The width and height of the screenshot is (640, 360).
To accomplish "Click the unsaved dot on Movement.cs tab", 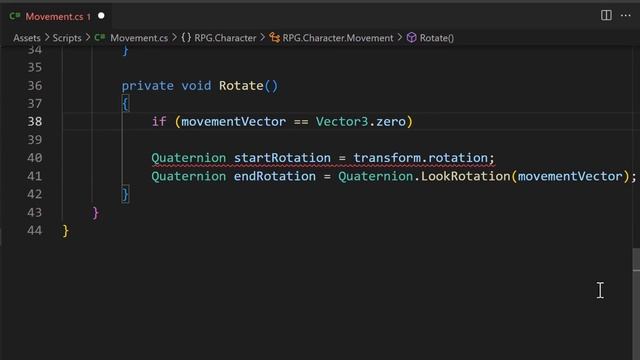I will [x=101, y=16].
